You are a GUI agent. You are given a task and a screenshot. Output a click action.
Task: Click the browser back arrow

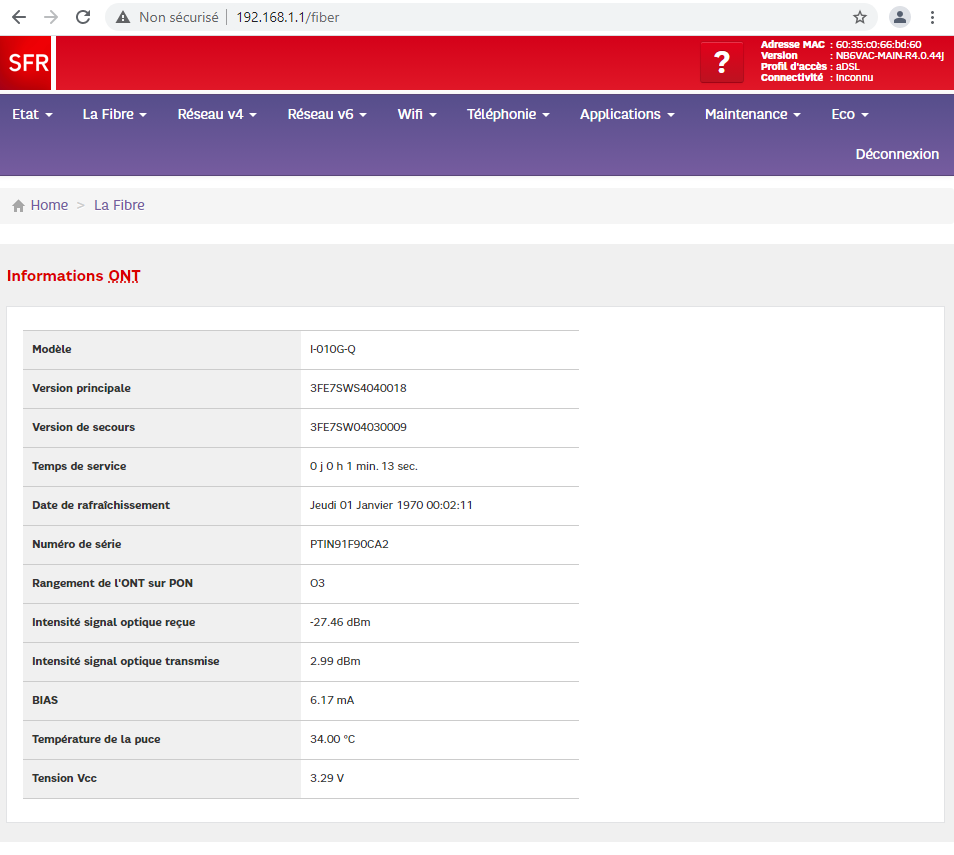pyautogui.click(x=19, y=17)
